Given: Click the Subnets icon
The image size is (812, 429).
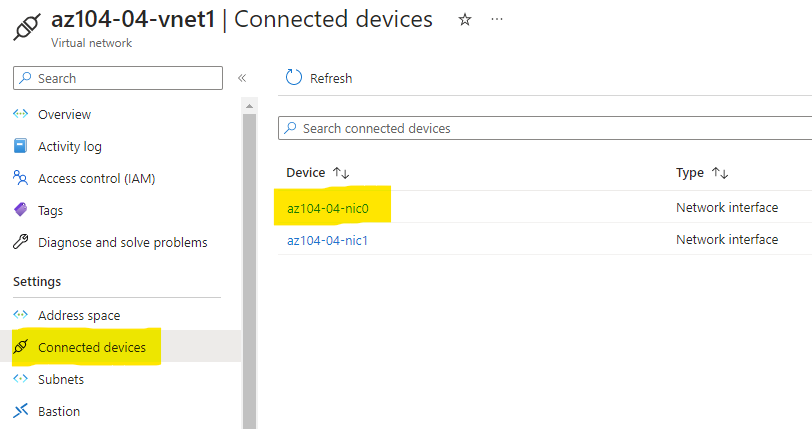Looking at the screenshot, I should tap(21, 379).
